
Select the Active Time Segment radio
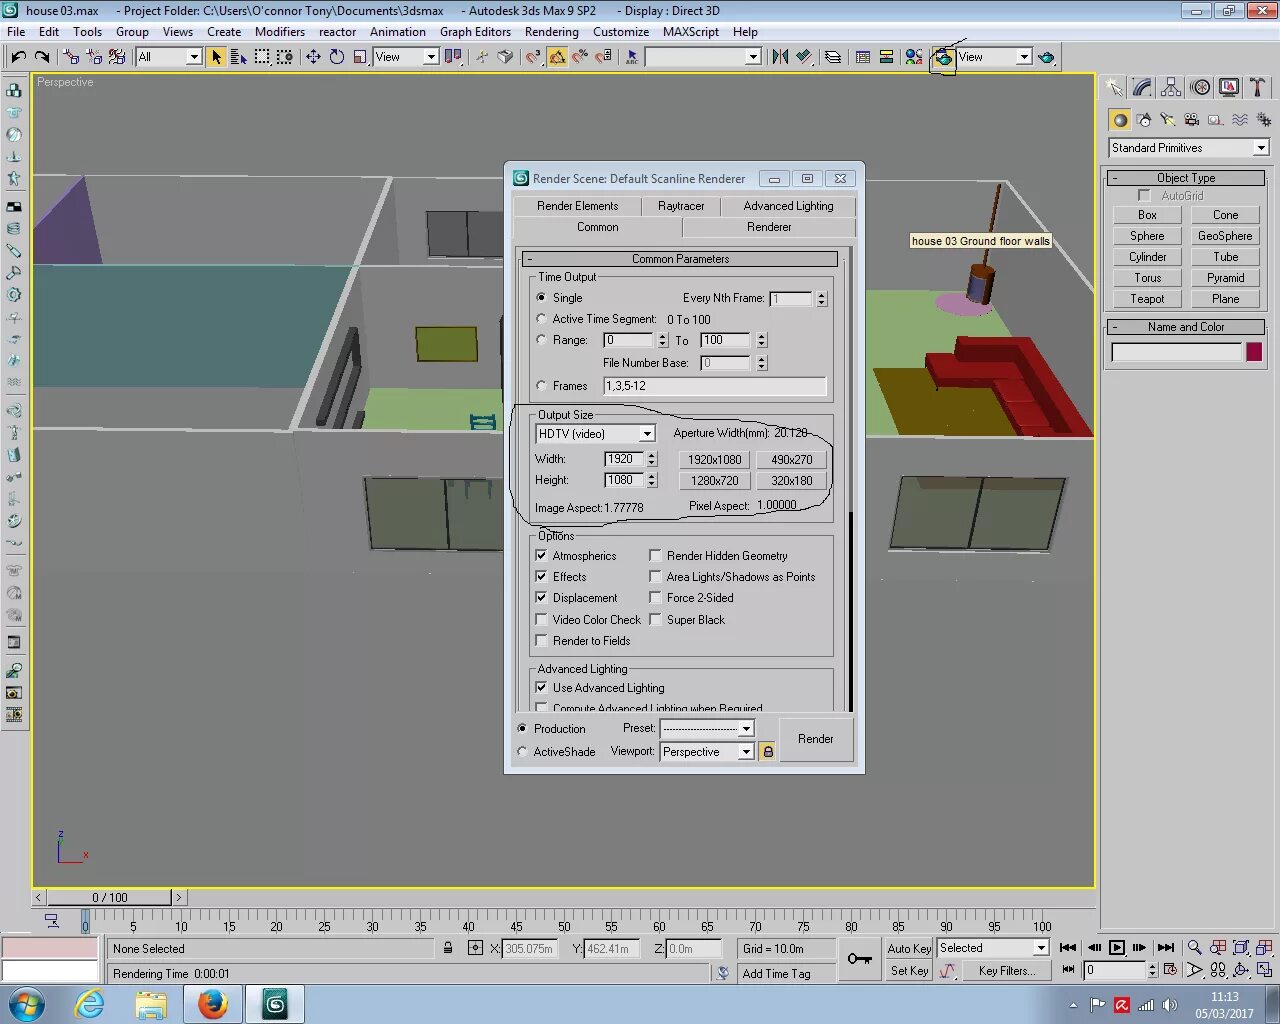[x=542, y=319]
